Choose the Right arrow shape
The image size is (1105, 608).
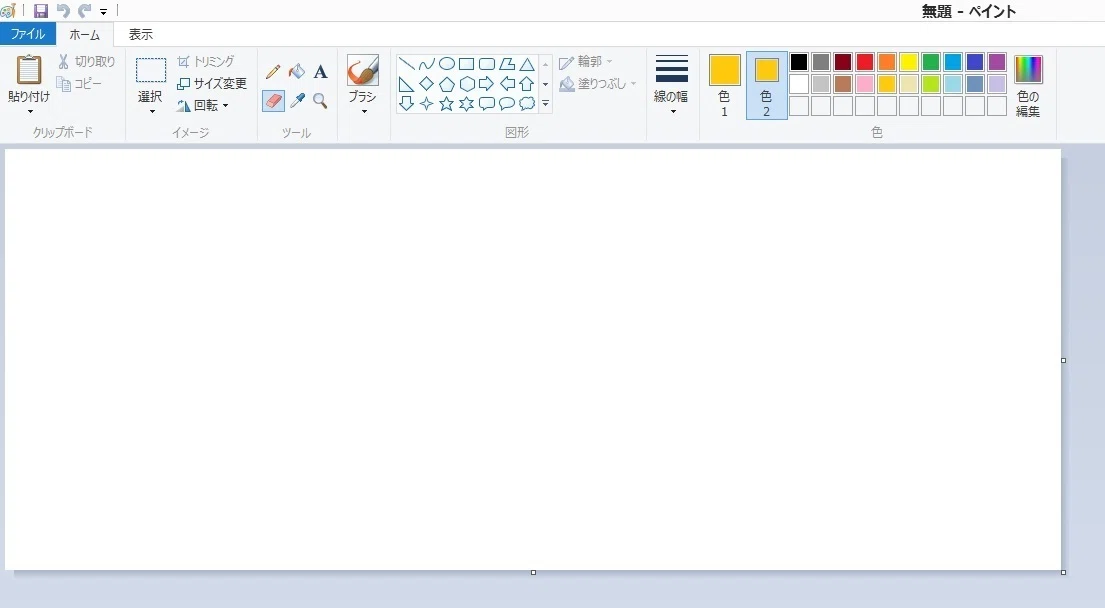487,85
